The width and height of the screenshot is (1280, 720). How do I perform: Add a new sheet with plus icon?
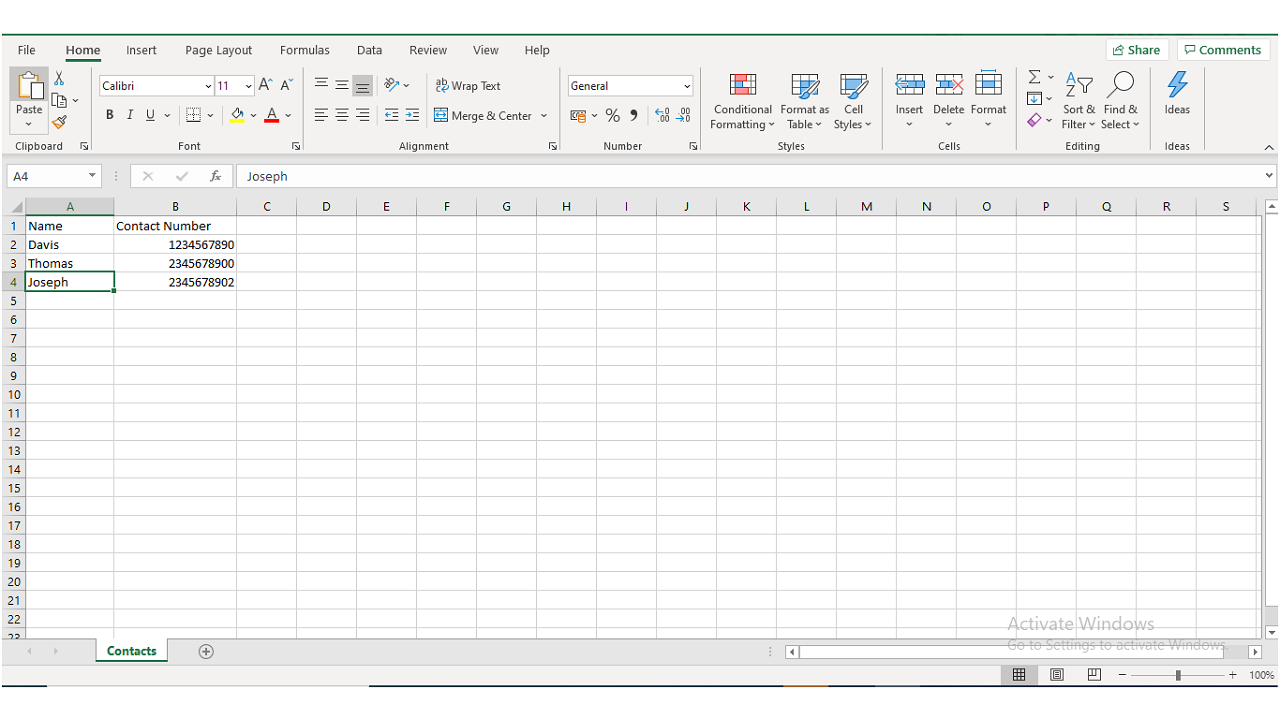coord(206,651)
